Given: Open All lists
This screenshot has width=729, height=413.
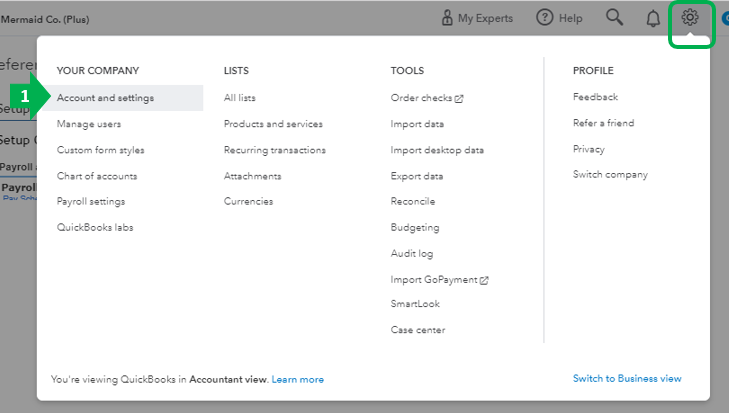Looking at the screenshot, I should tap(239, 98).
